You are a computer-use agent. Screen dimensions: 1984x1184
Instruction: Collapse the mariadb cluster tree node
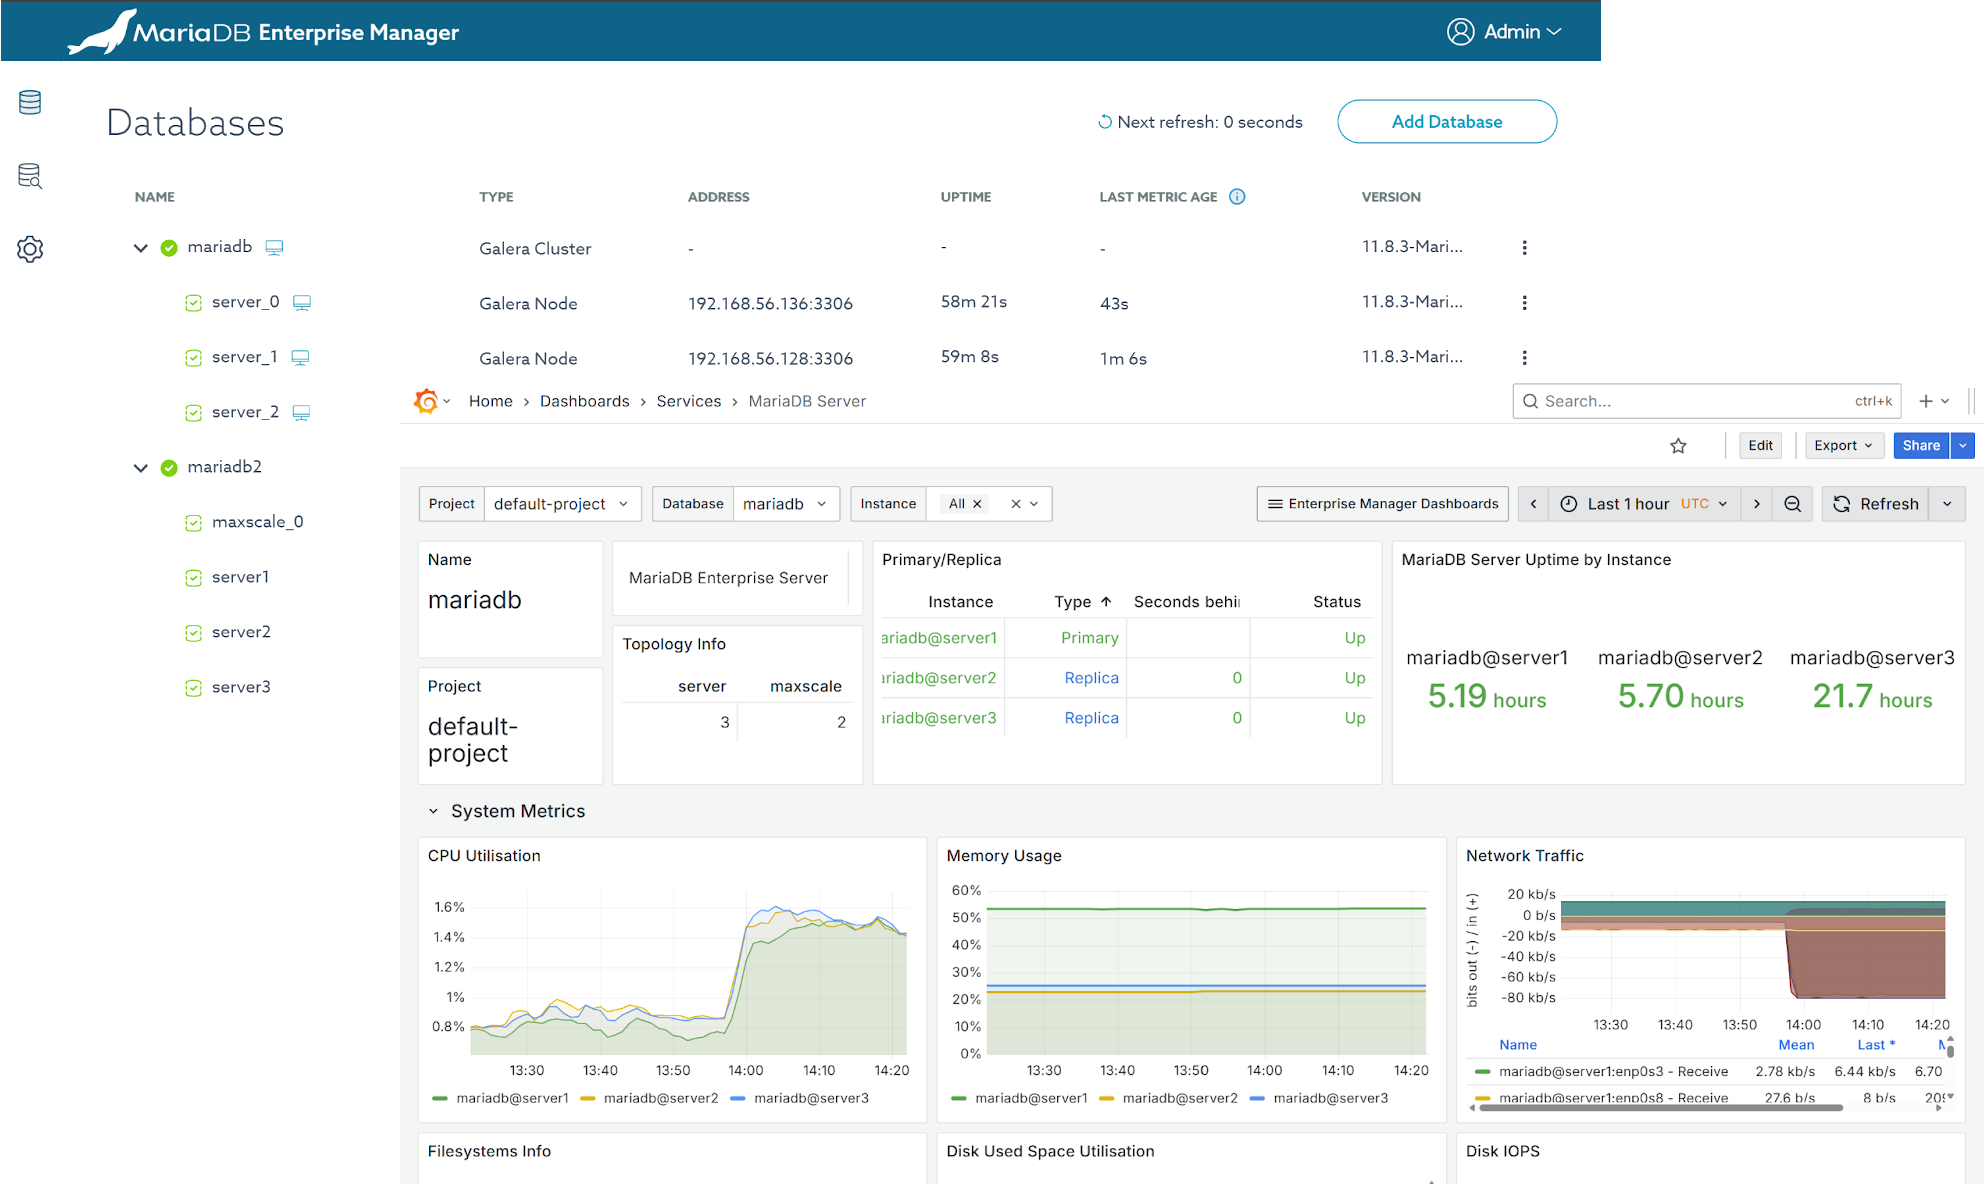point(141,247)
